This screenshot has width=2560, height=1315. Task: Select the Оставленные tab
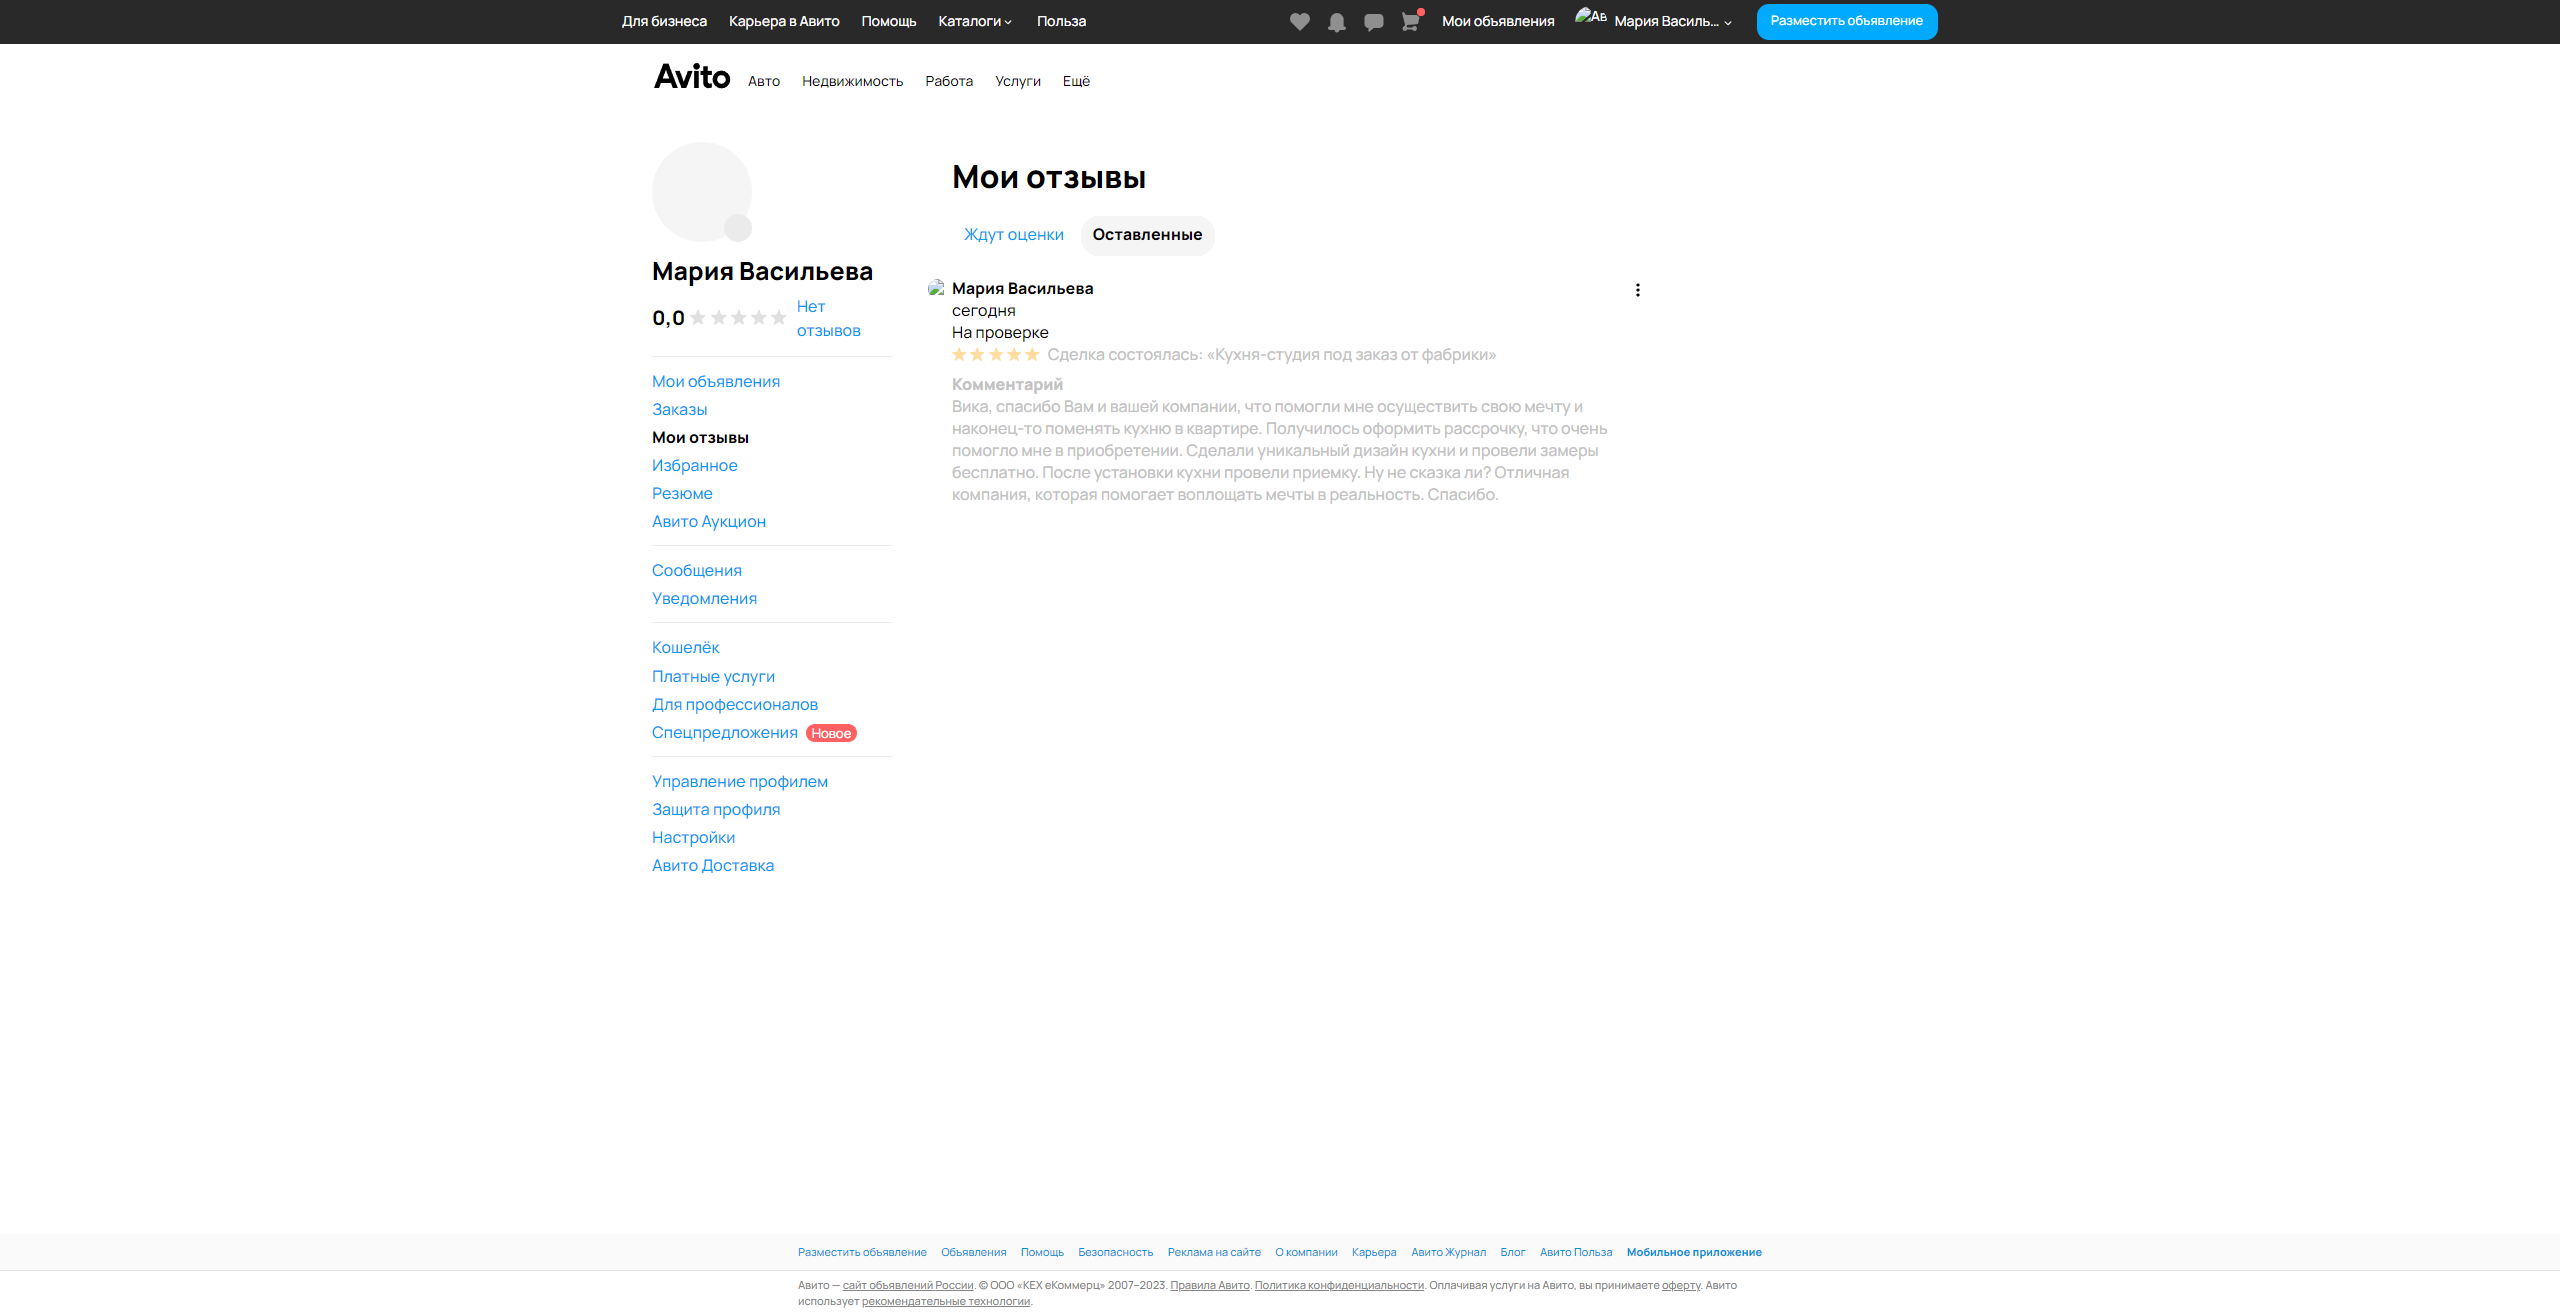1147,235
